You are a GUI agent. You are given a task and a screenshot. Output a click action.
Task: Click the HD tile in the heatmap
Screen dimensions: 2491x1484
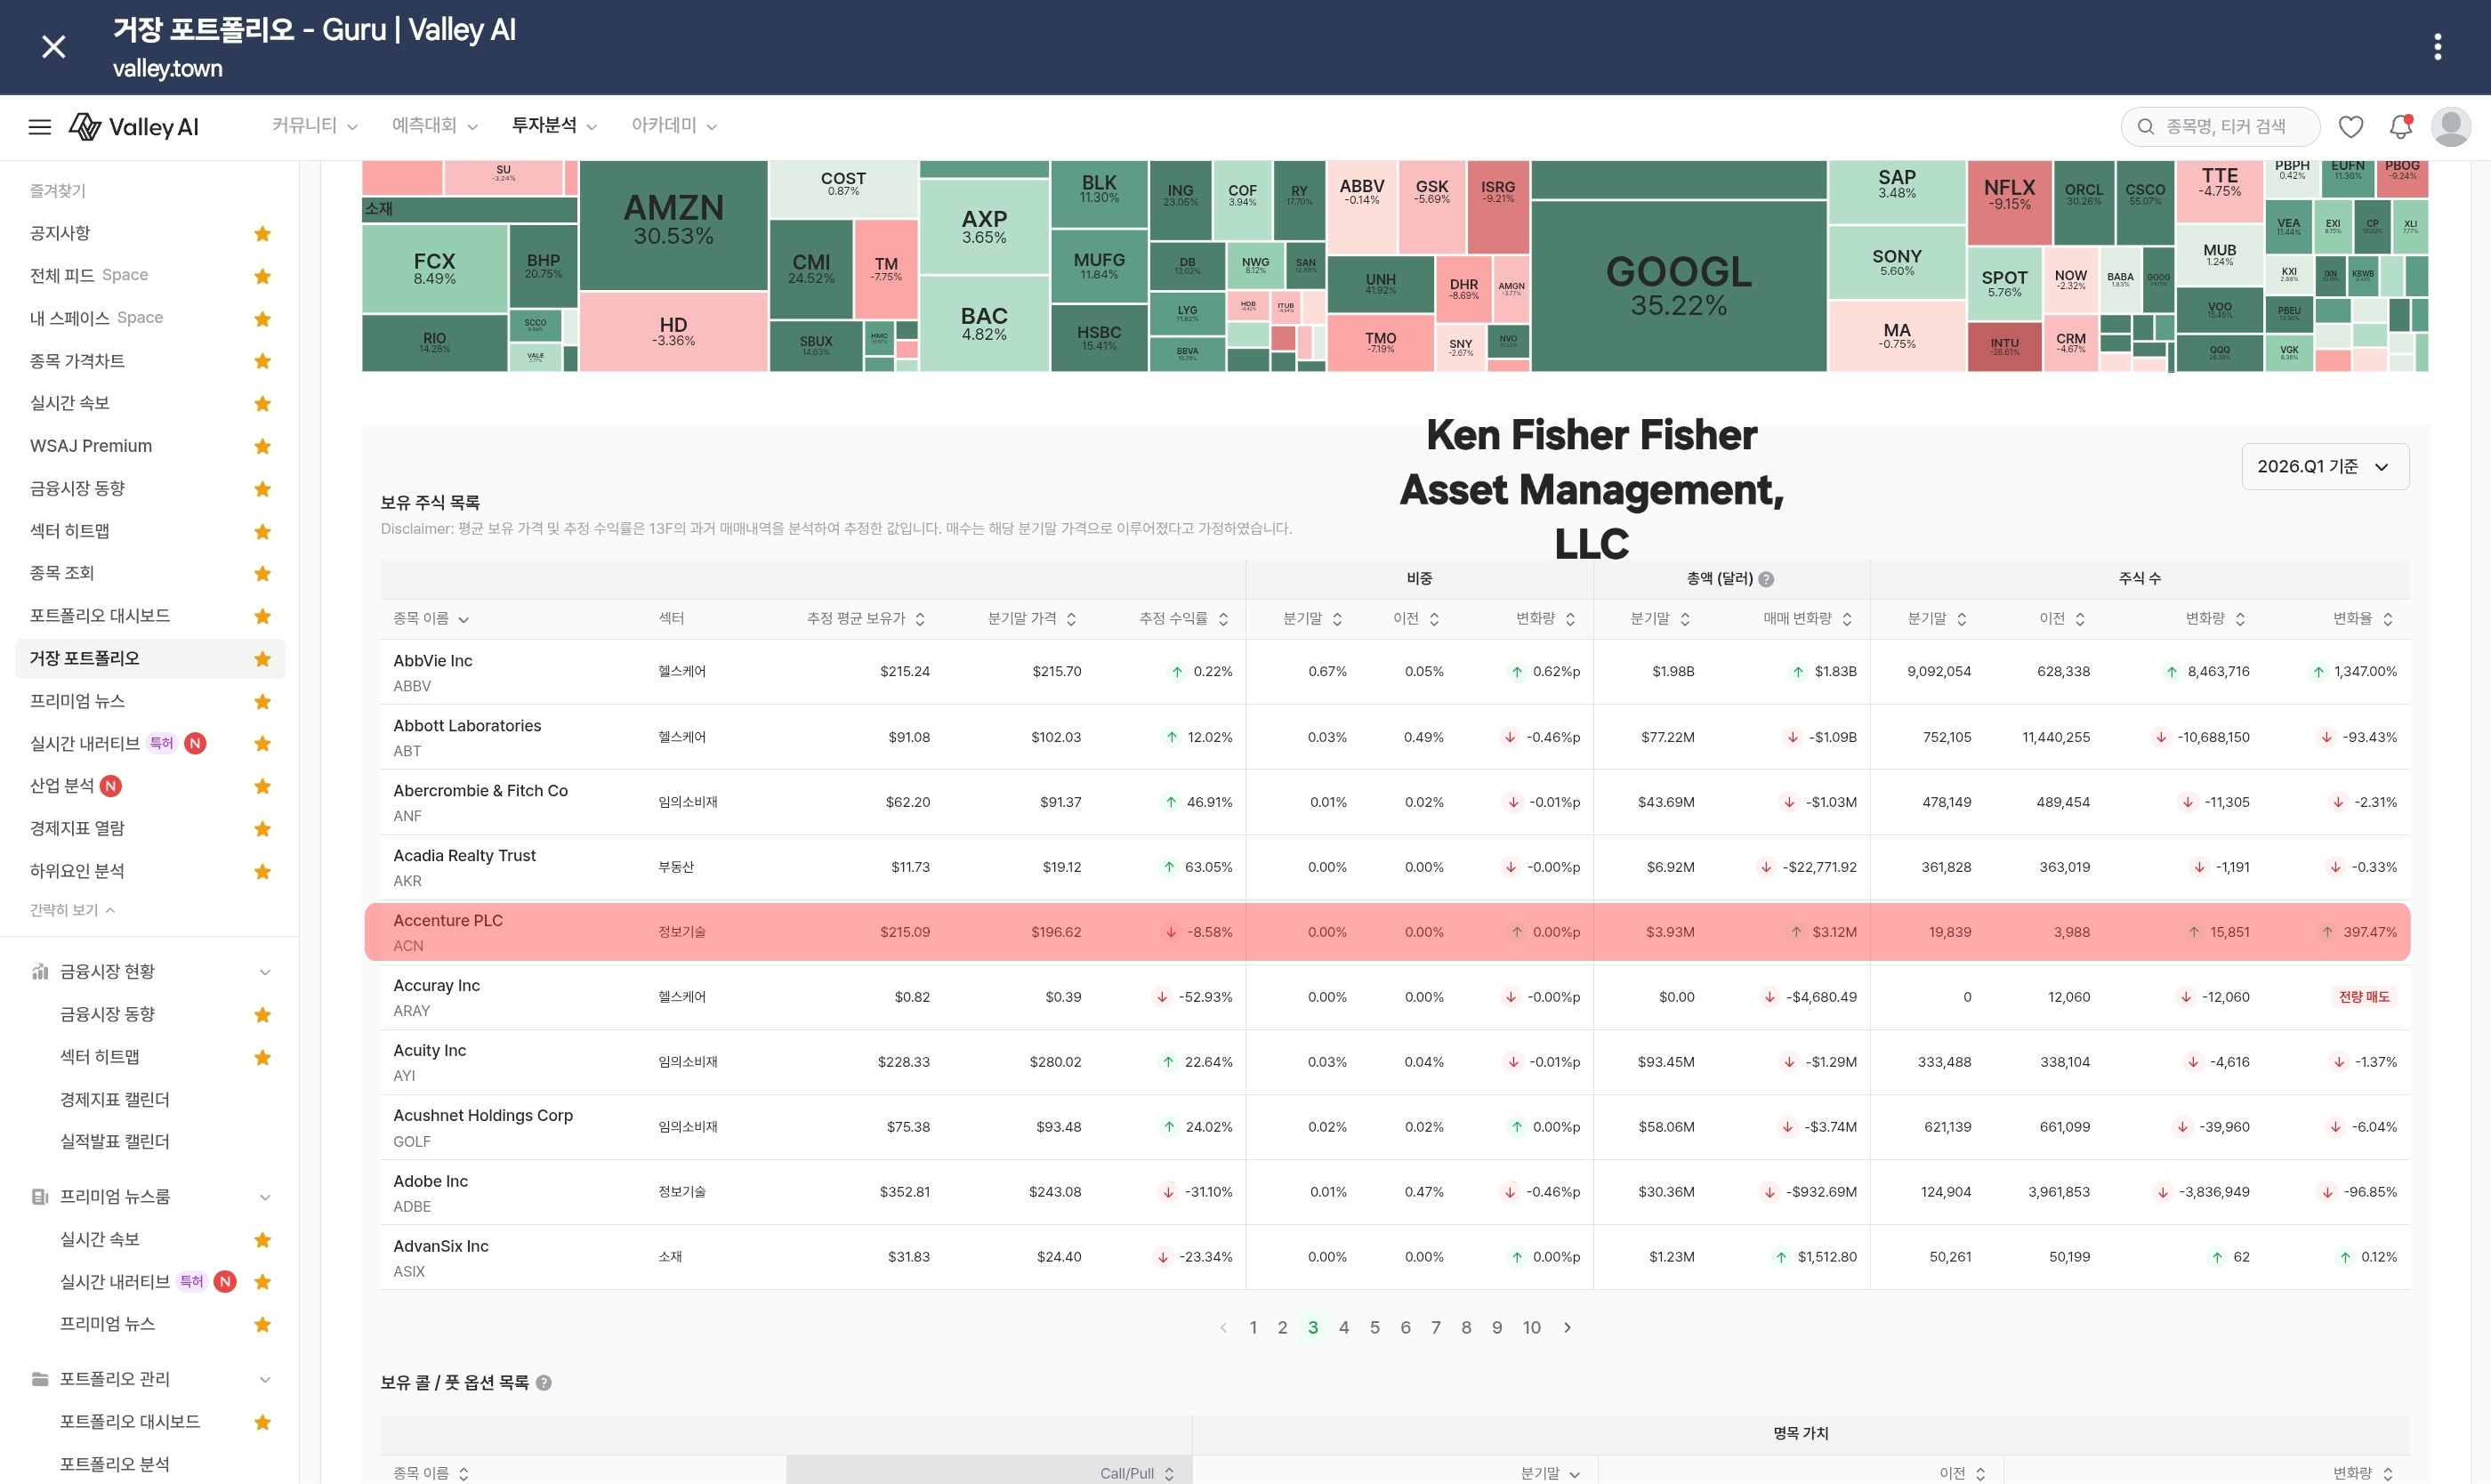coord(674,332)
